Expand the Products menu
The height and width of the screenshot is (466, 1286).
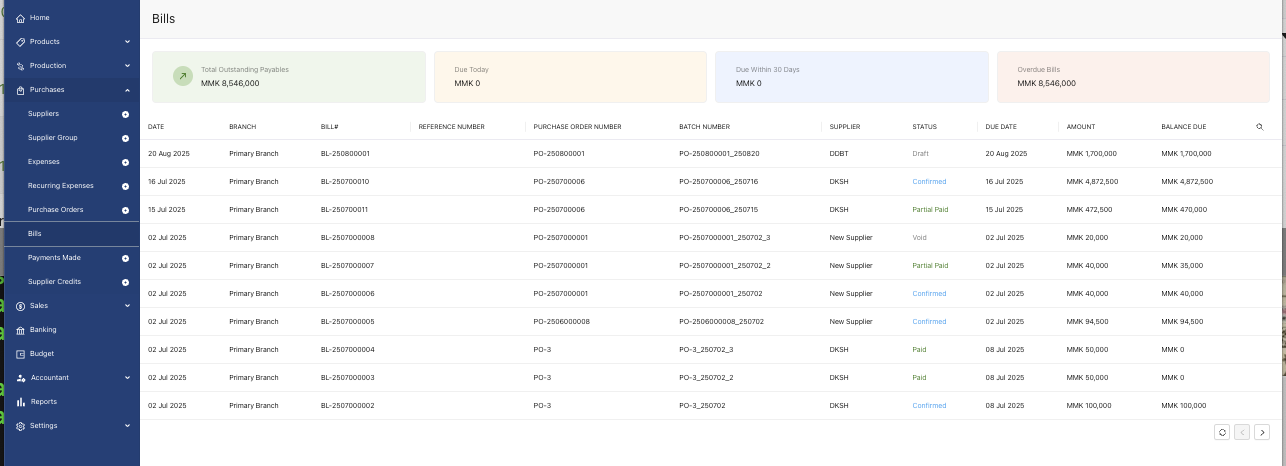point(127,42)
